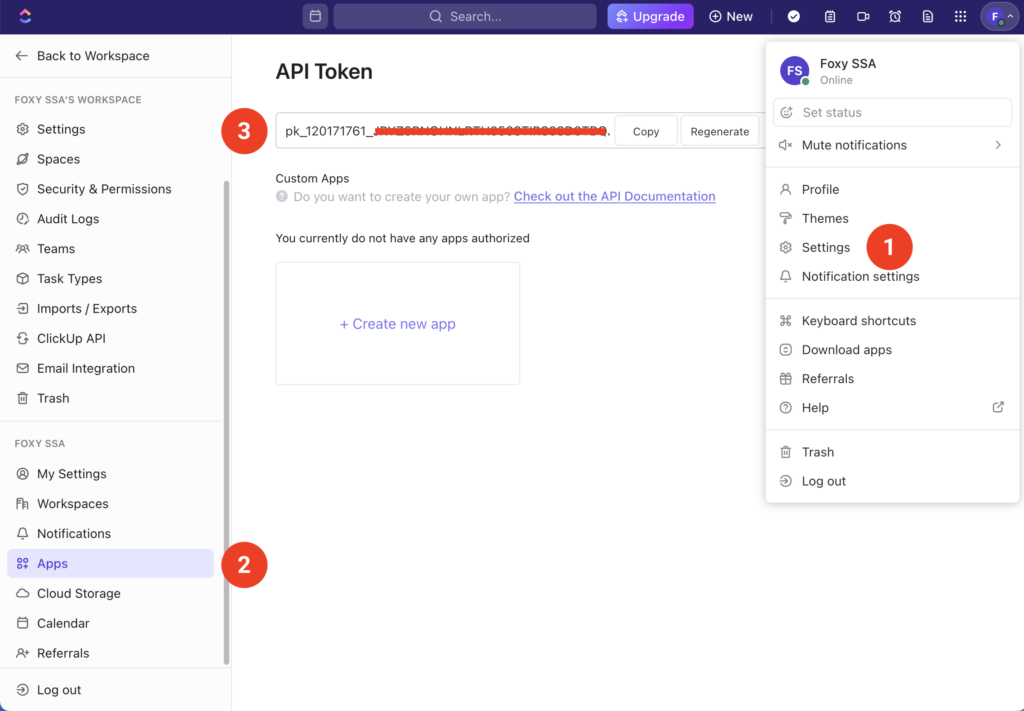This screenshot has width=1024, height=711.
Task: Regenerate the API token
Action: [719, 131]
